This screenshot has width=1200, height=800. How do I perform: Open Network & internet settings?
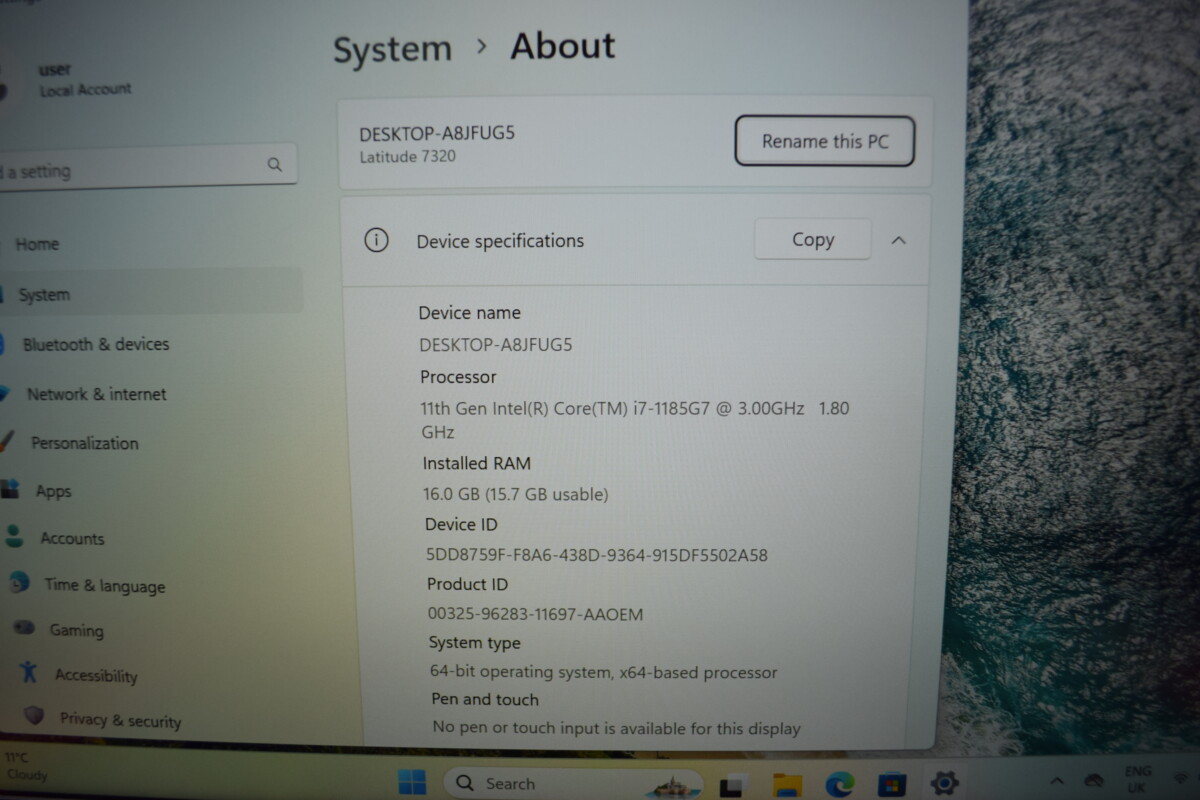[x=96, y=394]
